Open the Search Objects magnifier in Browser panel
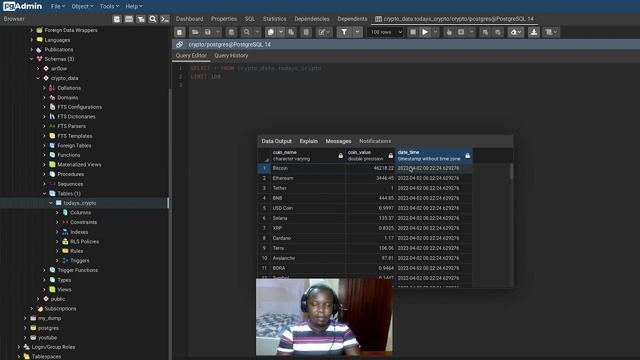This screenshot has height=360, width=640. tap(153, 19)
